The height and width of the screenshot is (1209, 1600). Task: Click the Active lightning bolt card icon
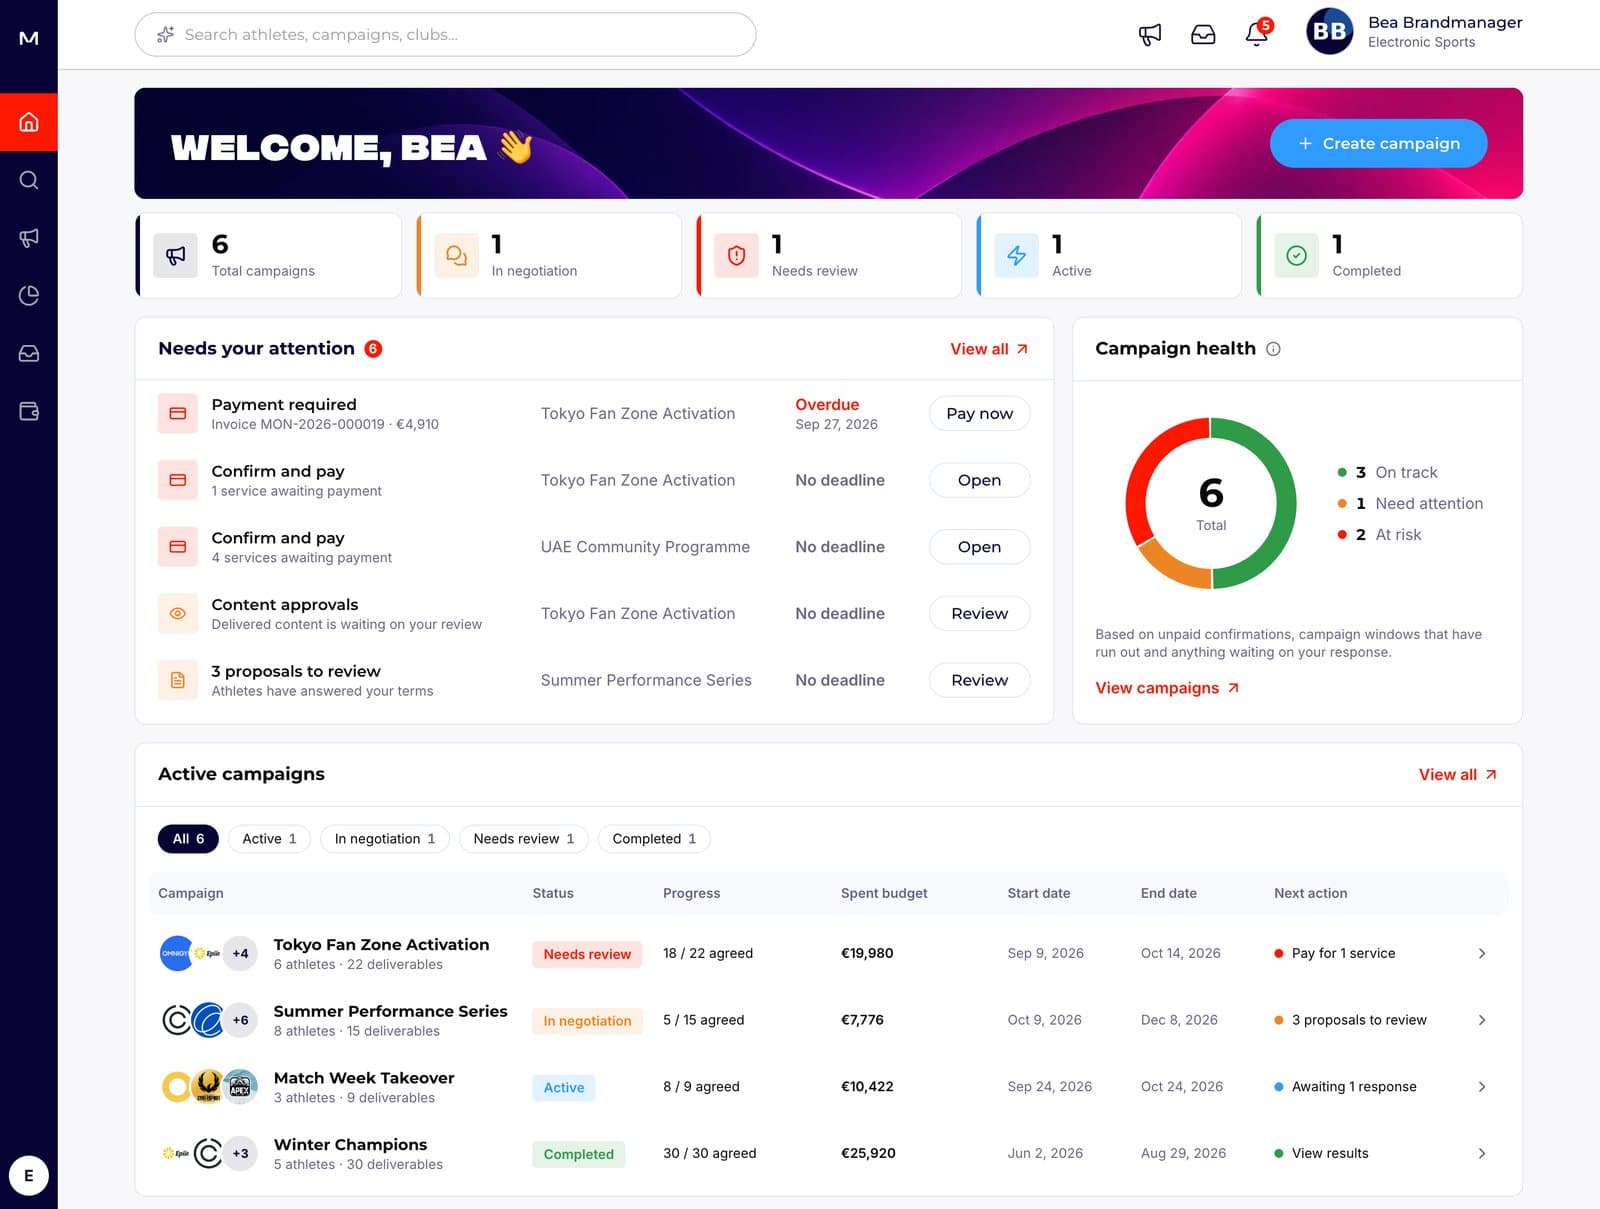(x=1016, y=256)
